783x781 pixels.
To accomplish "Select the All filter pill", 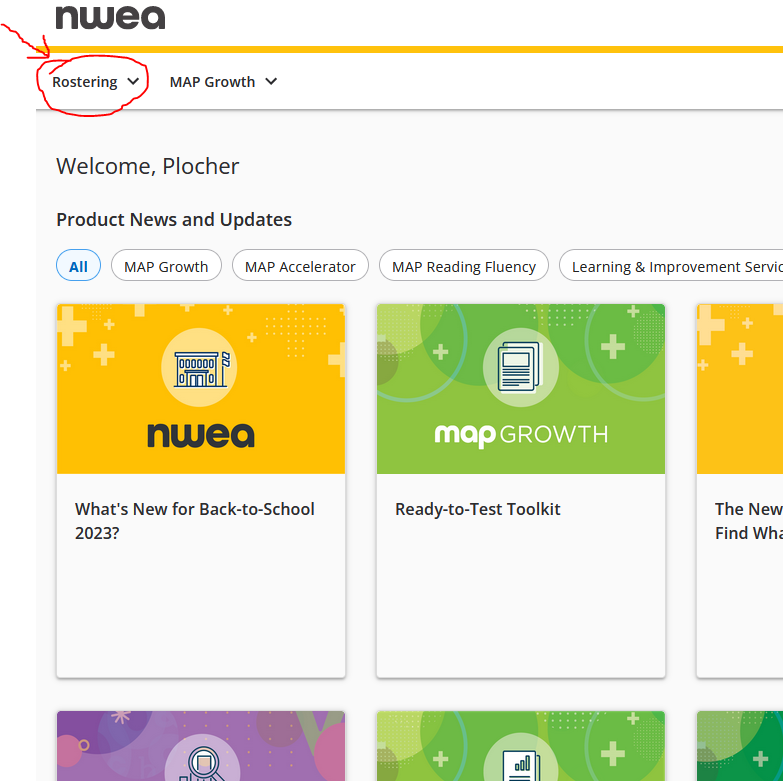I will coord(78,265).
